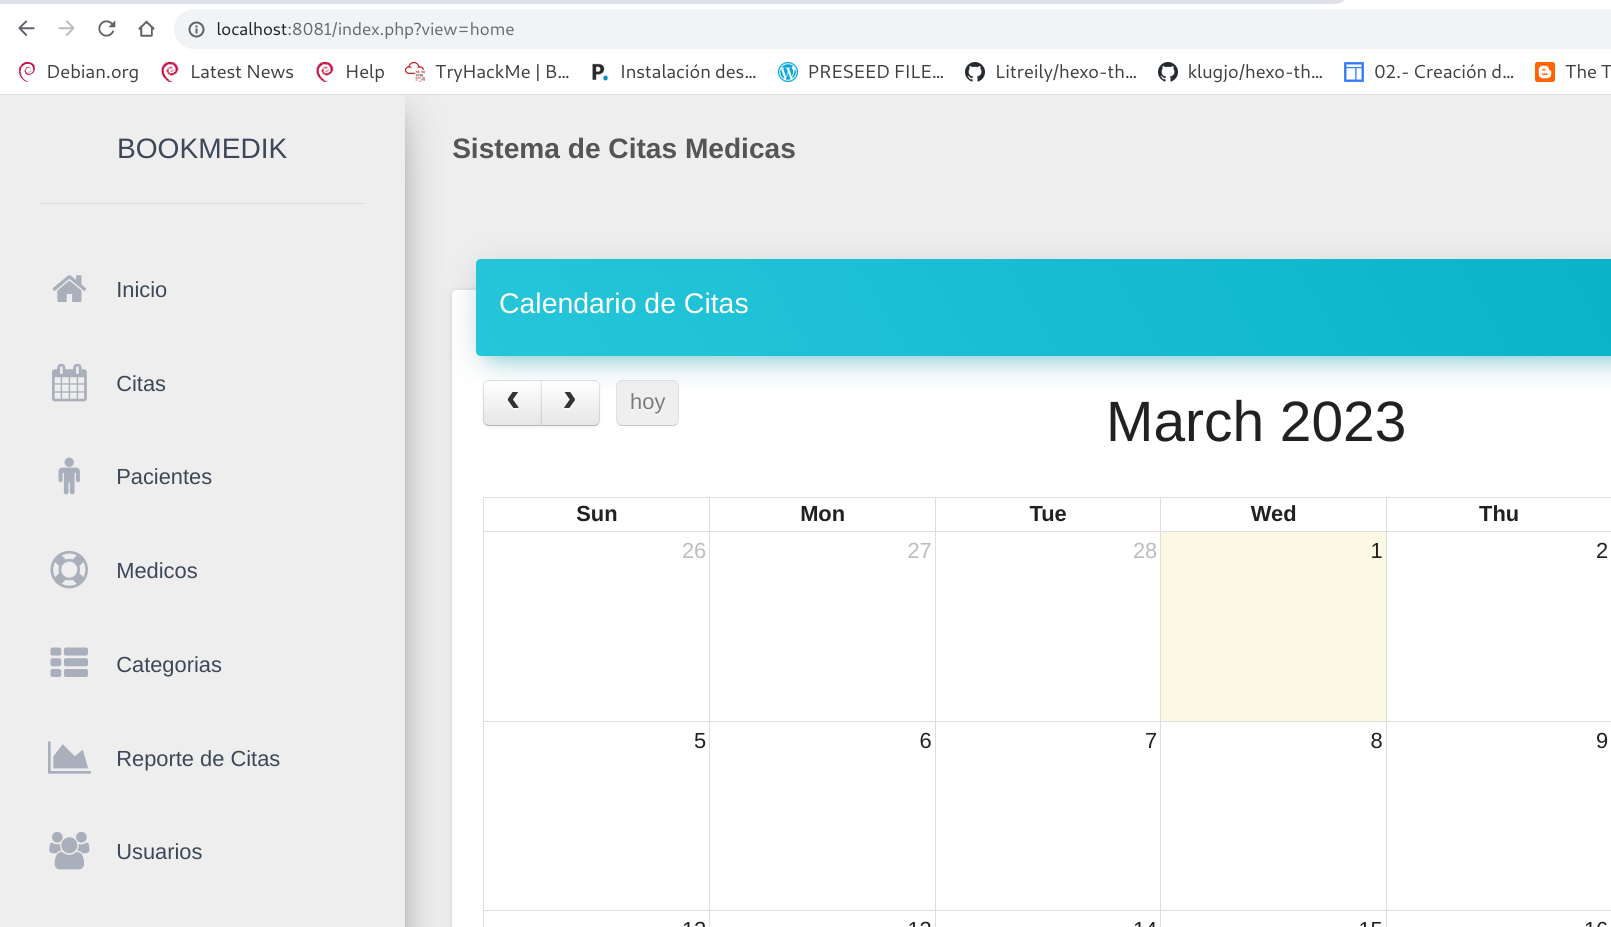Advance calendar to next month

[x=570, y=402]
